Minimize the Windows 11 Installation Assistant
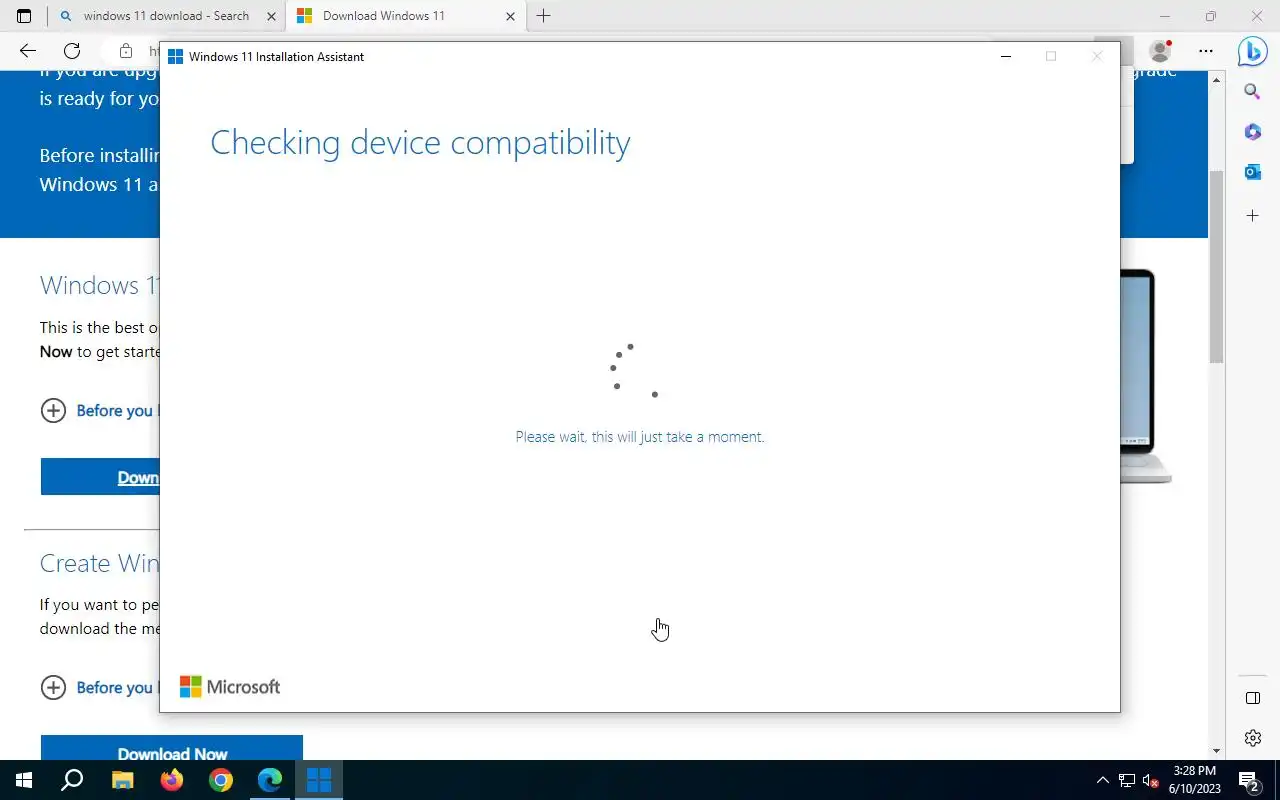The width and height of the screenshot is (1280, 800). (x=1006, y=57)
